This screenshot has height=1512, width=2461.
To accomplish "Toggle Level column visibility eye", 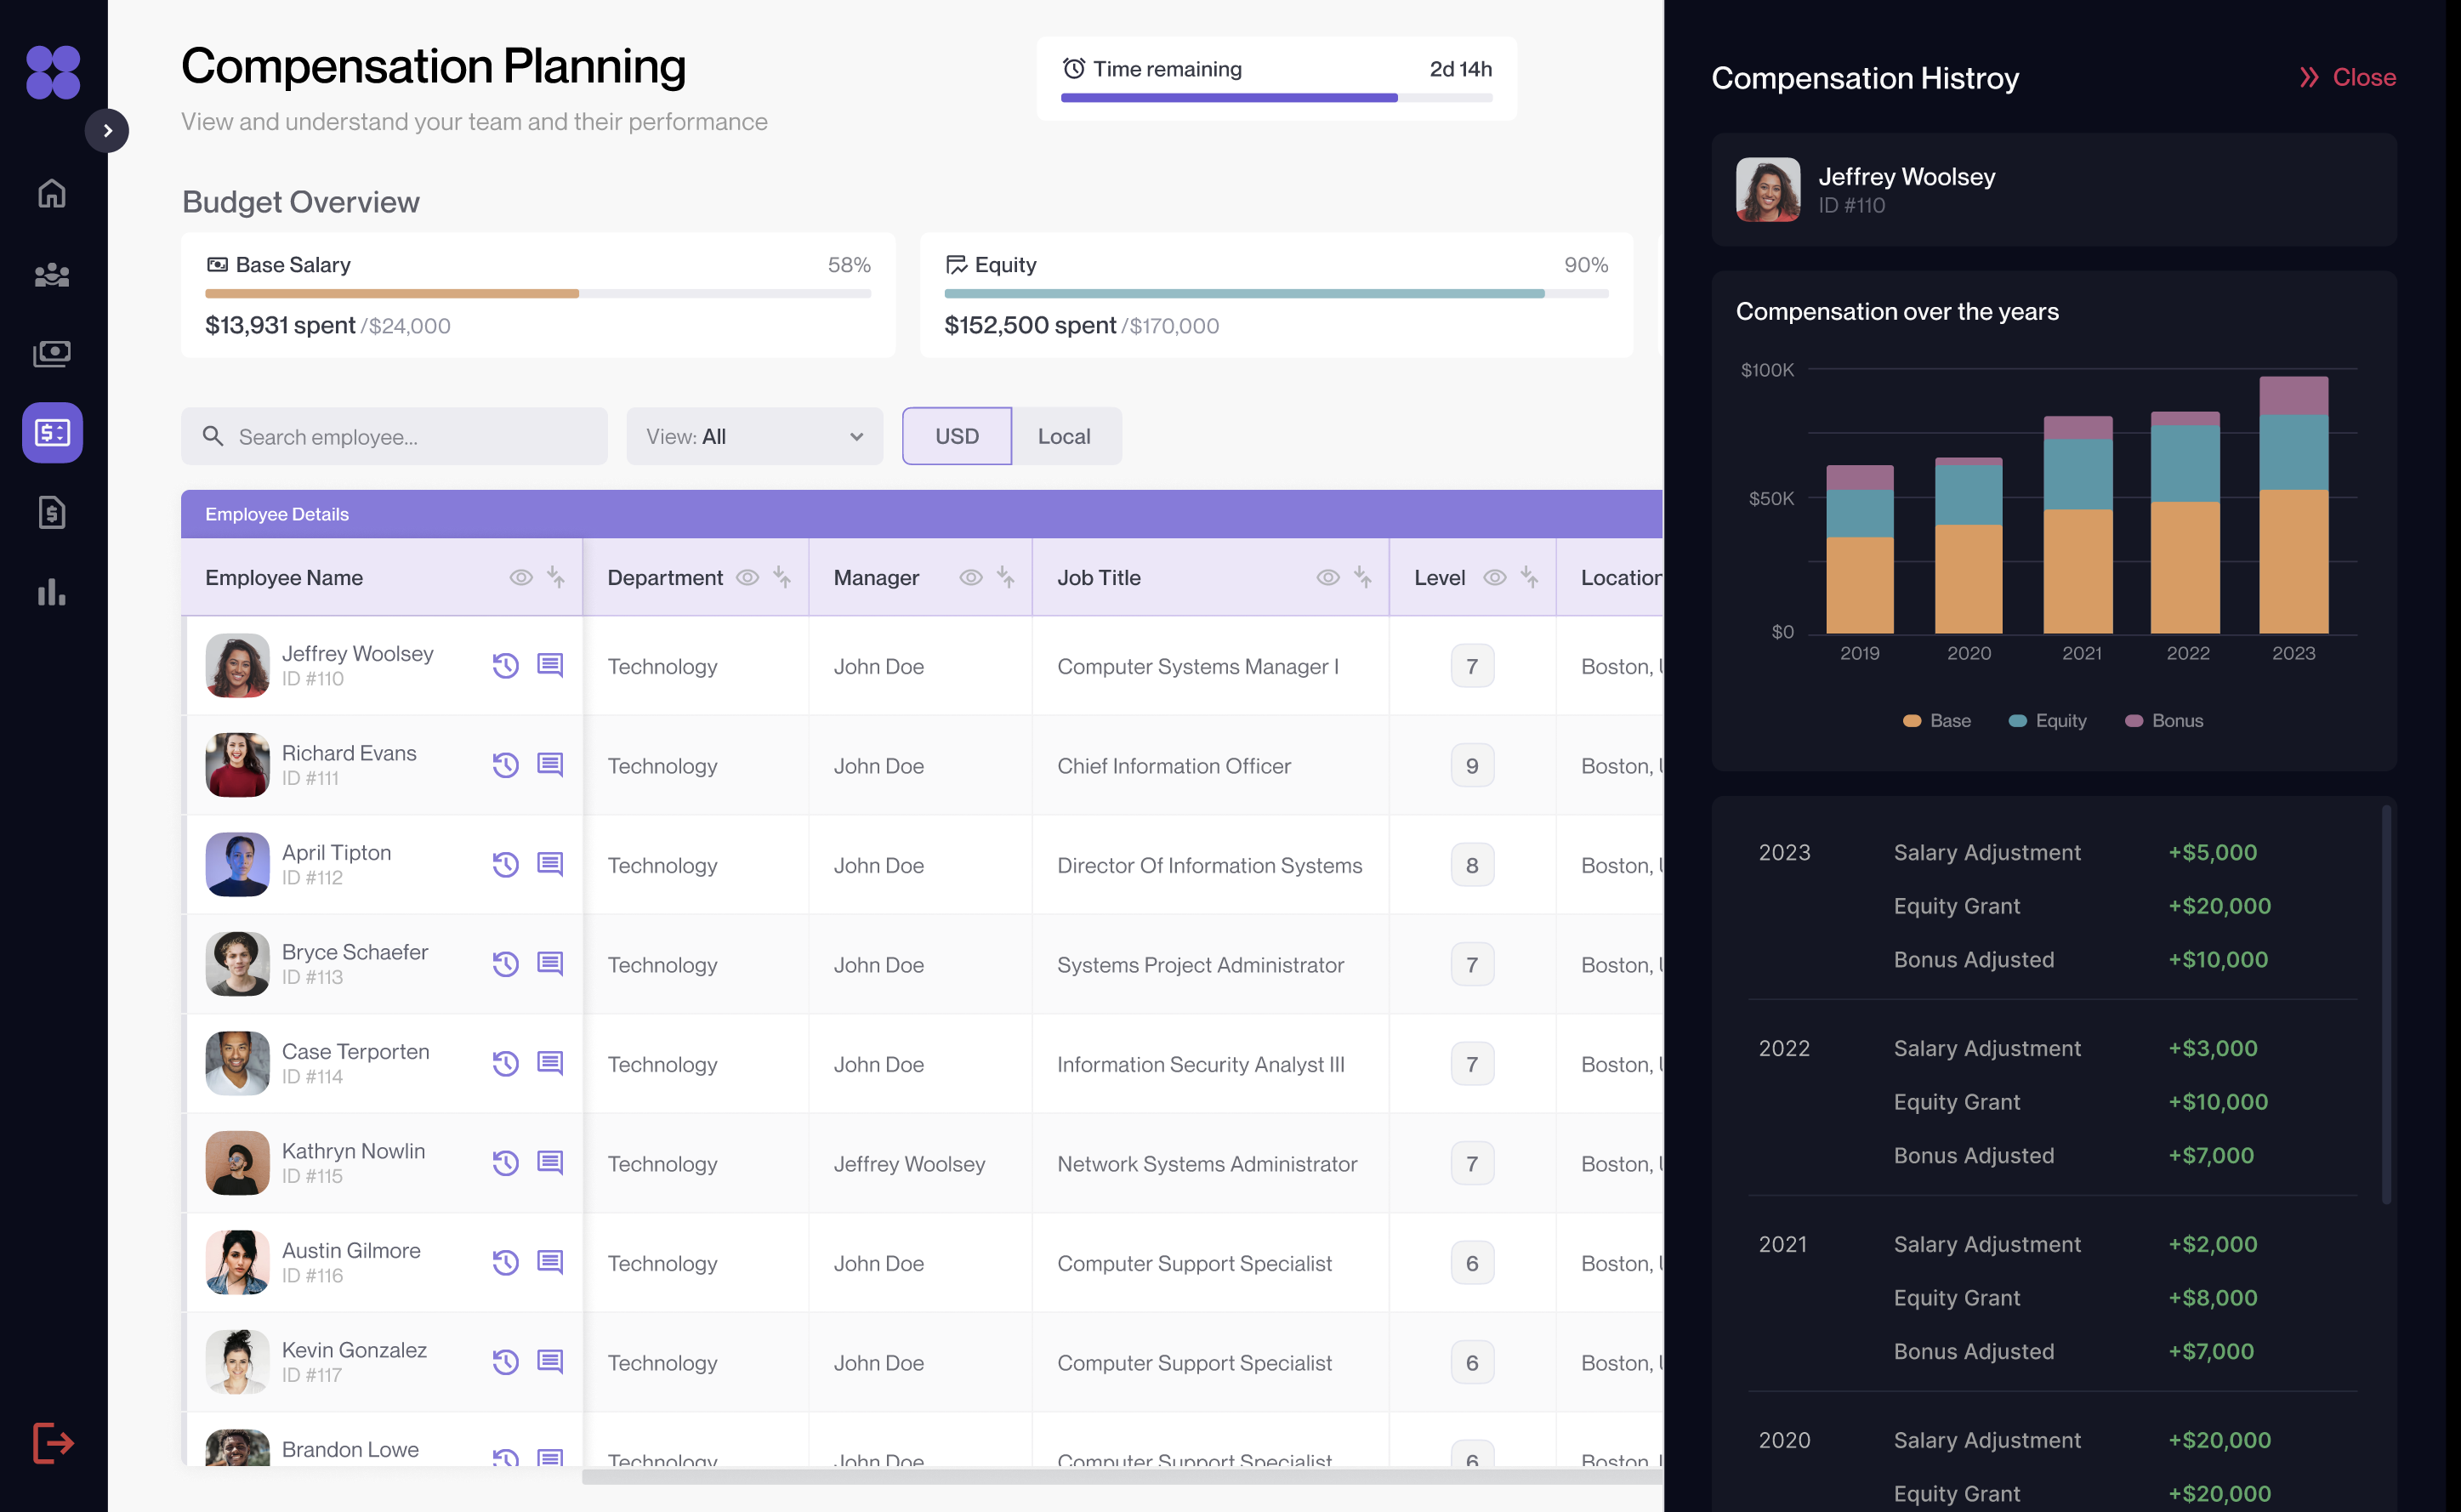I will 1494,578.
